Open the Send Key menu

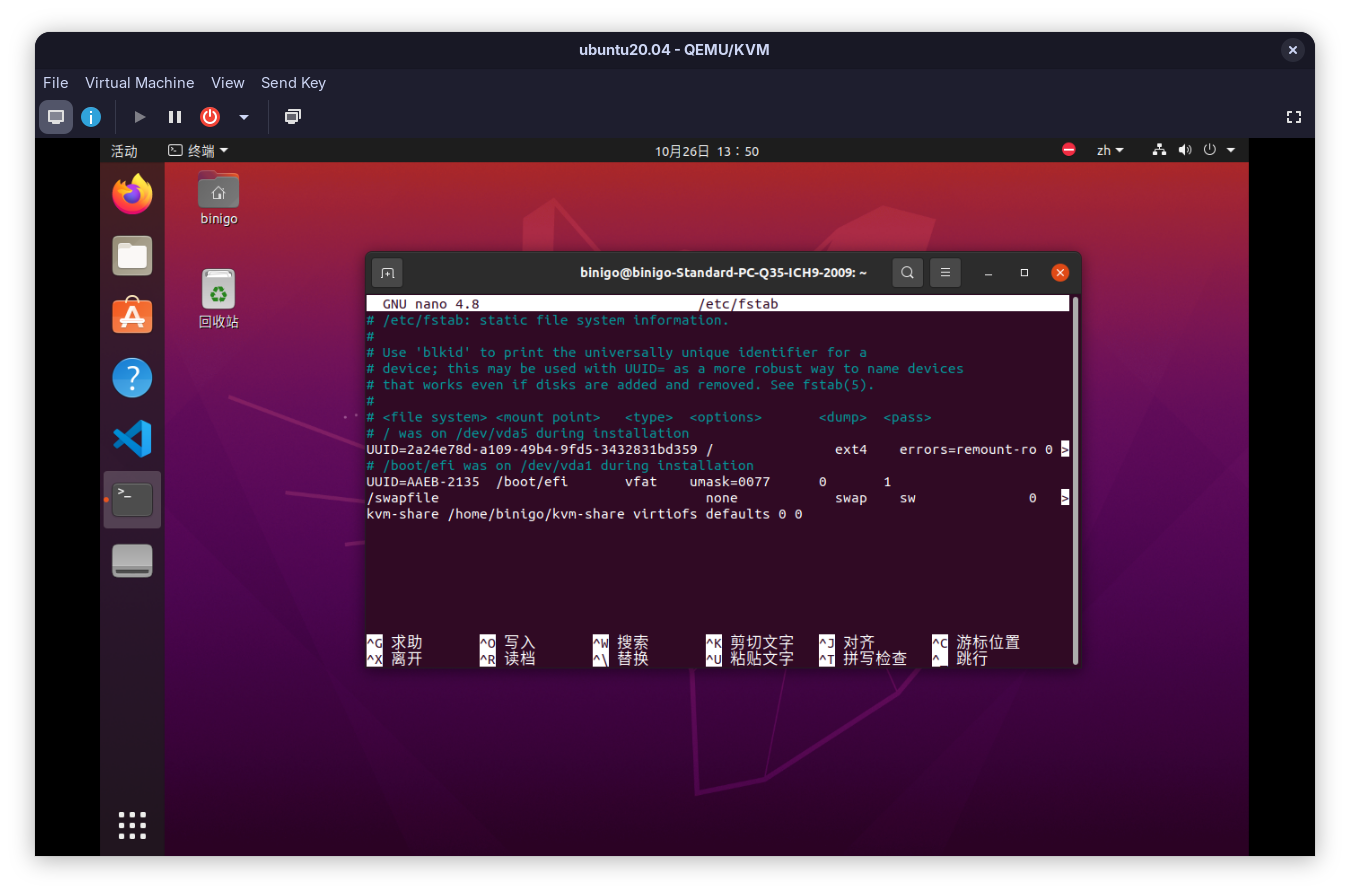pyautogui.click(x=293, y=83)
